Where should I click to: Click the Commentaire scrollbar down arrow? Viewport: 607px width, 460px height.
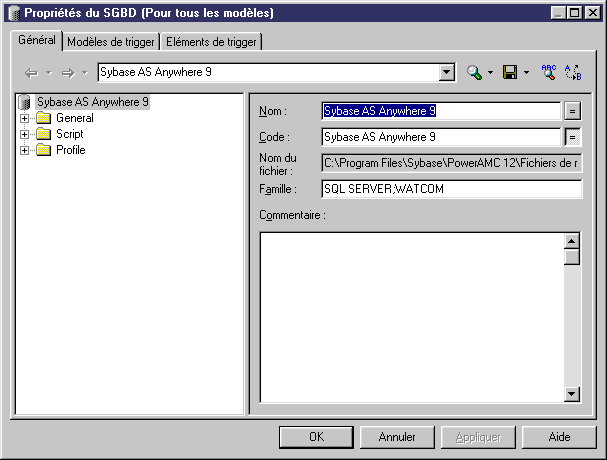tap(572, 394)
